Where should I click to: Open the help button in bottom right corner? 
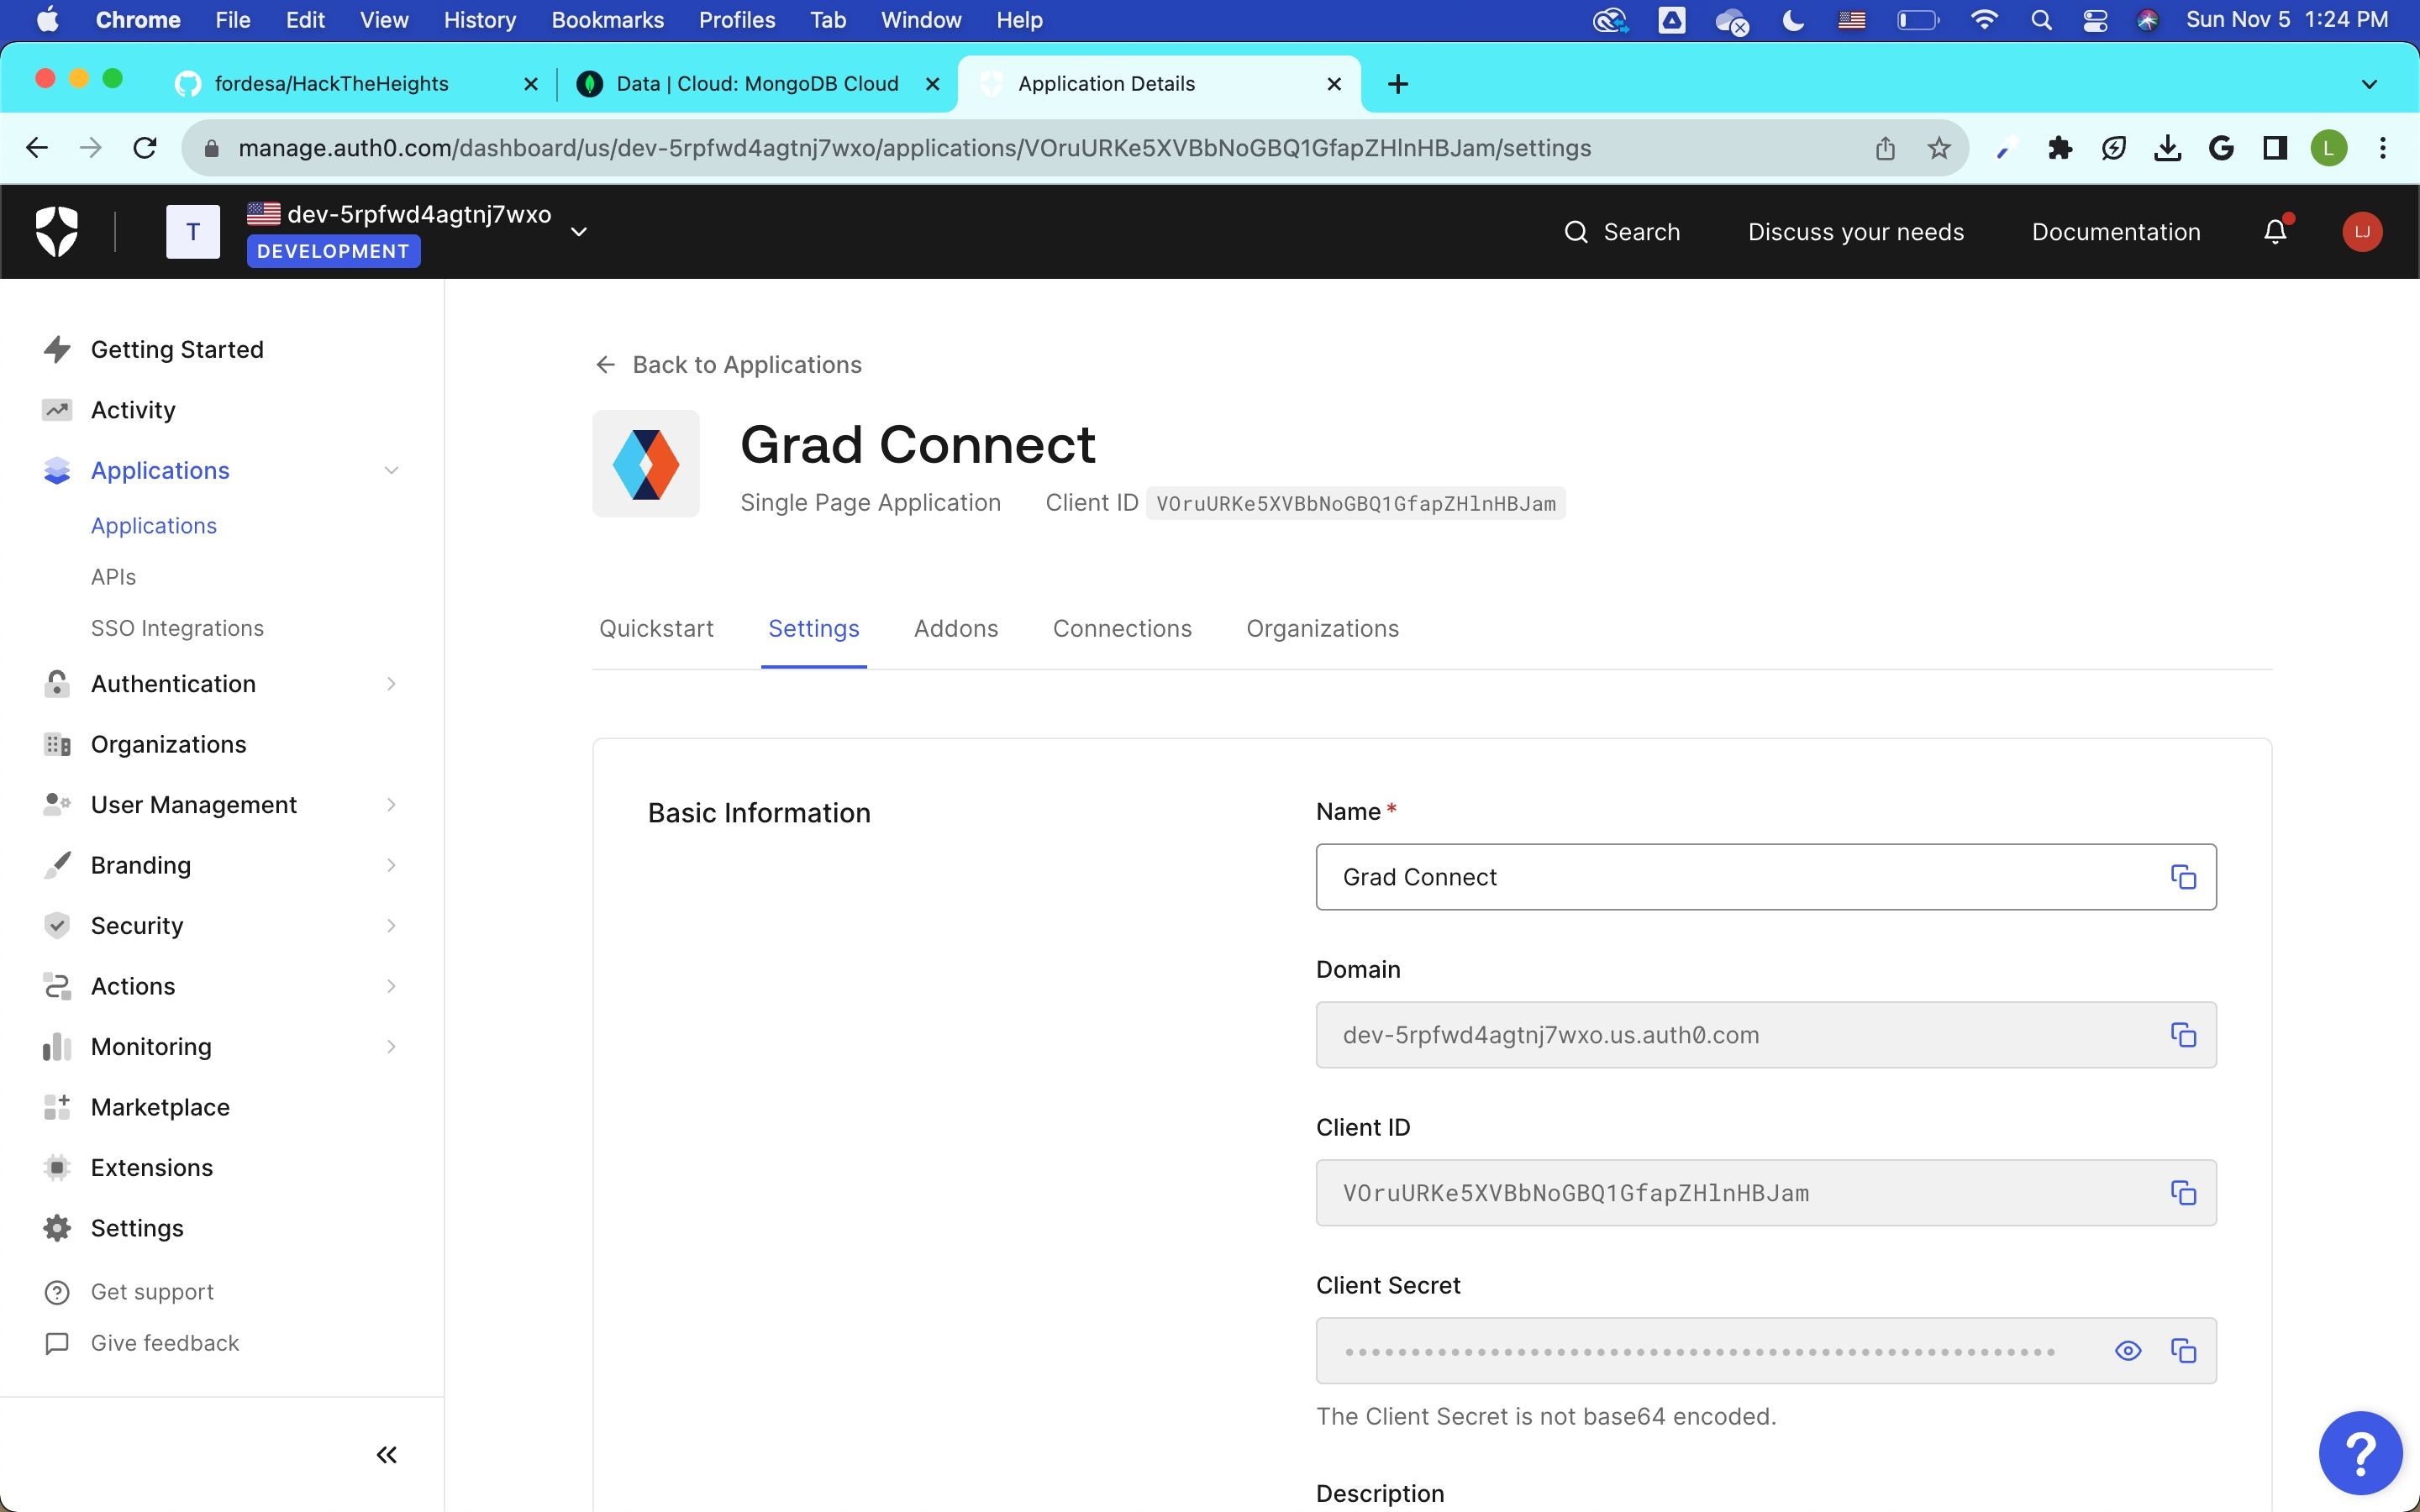[2360, 1452]
